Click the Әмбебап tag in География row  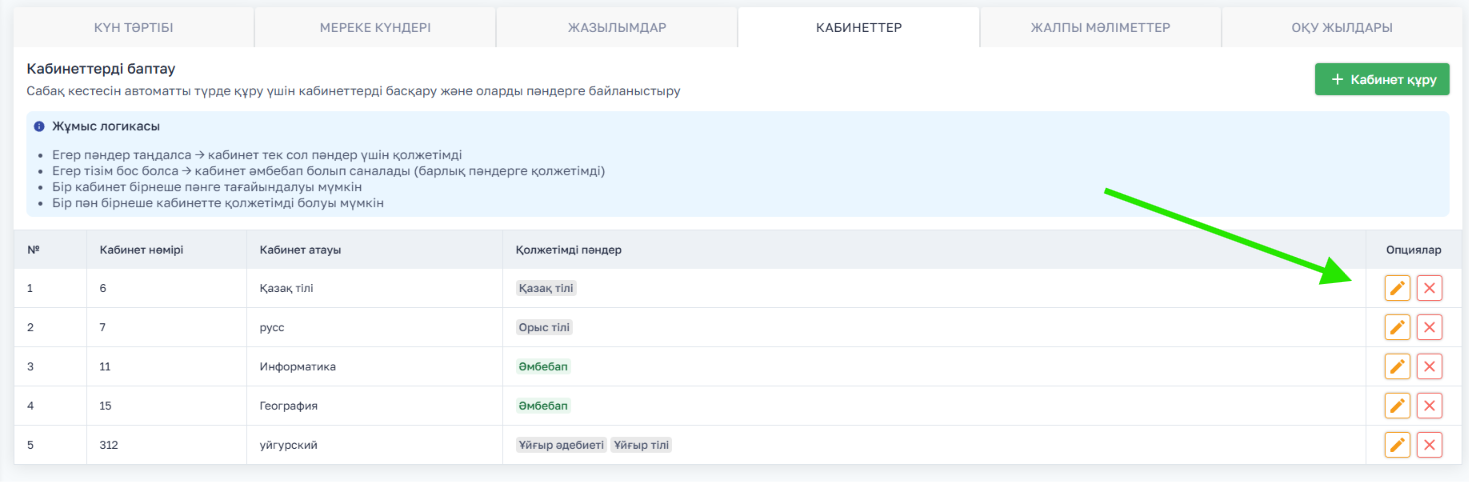point(543,406)
